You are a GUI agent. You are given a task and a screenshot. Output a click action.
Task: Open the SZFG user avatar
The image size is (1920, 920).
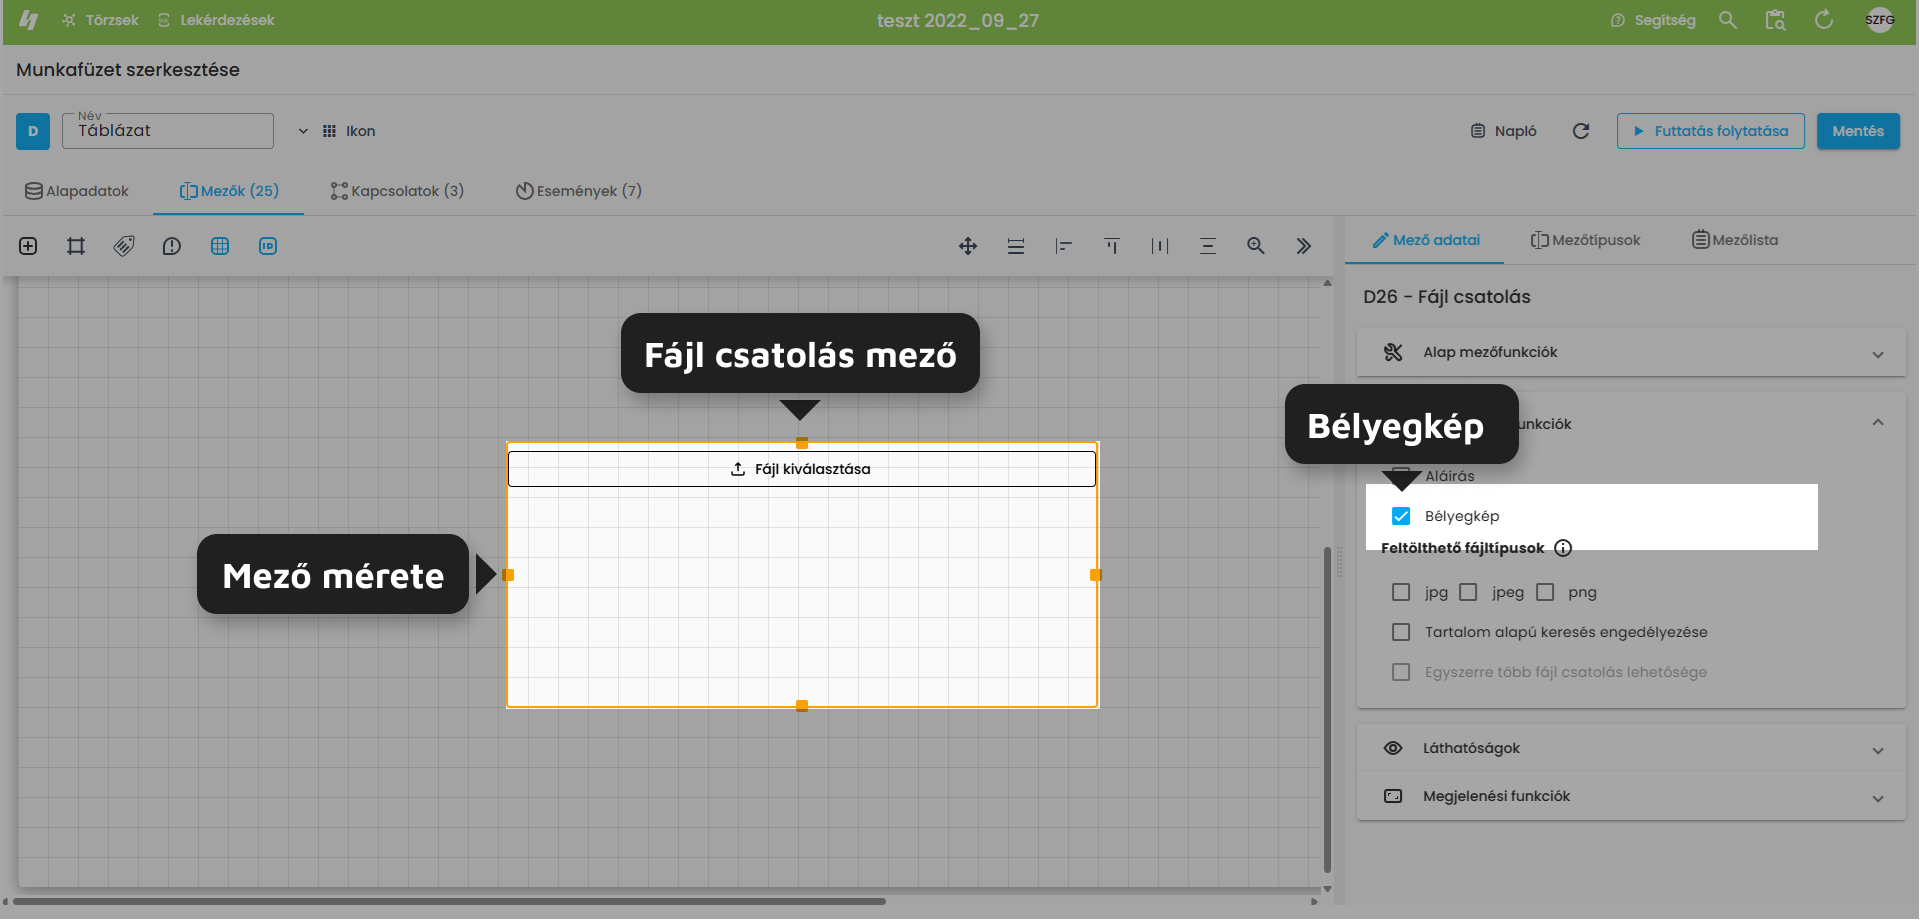pyautogui.click(x=1880, y=20)
